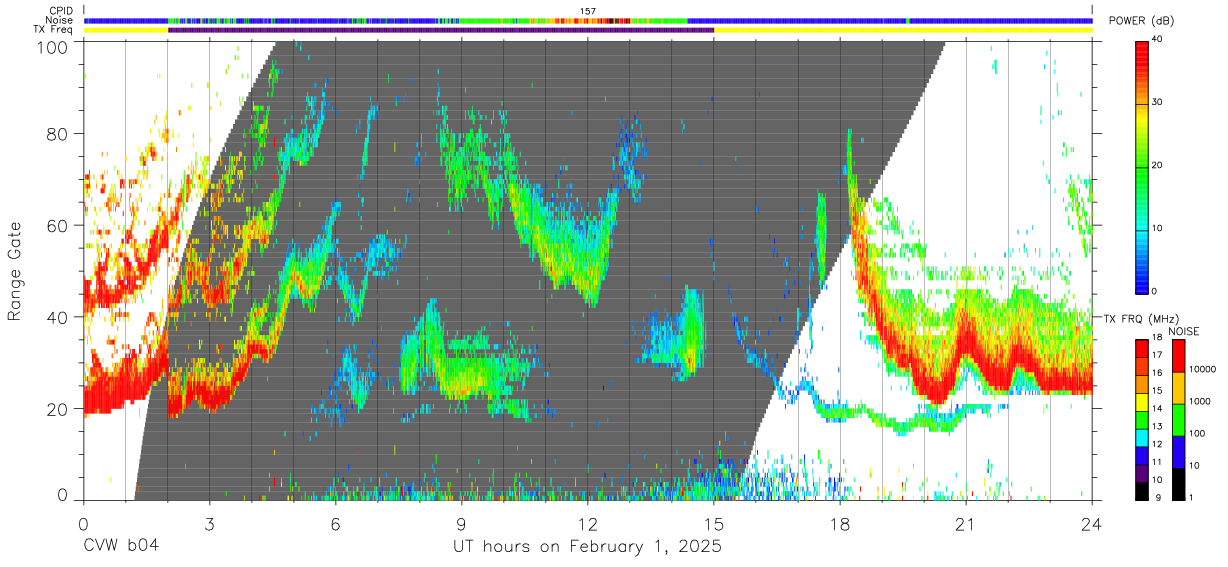The width and height of the screenshot is (1228, 567).
Task: Click range gate axis tick 80
Action: click(58, 133)
